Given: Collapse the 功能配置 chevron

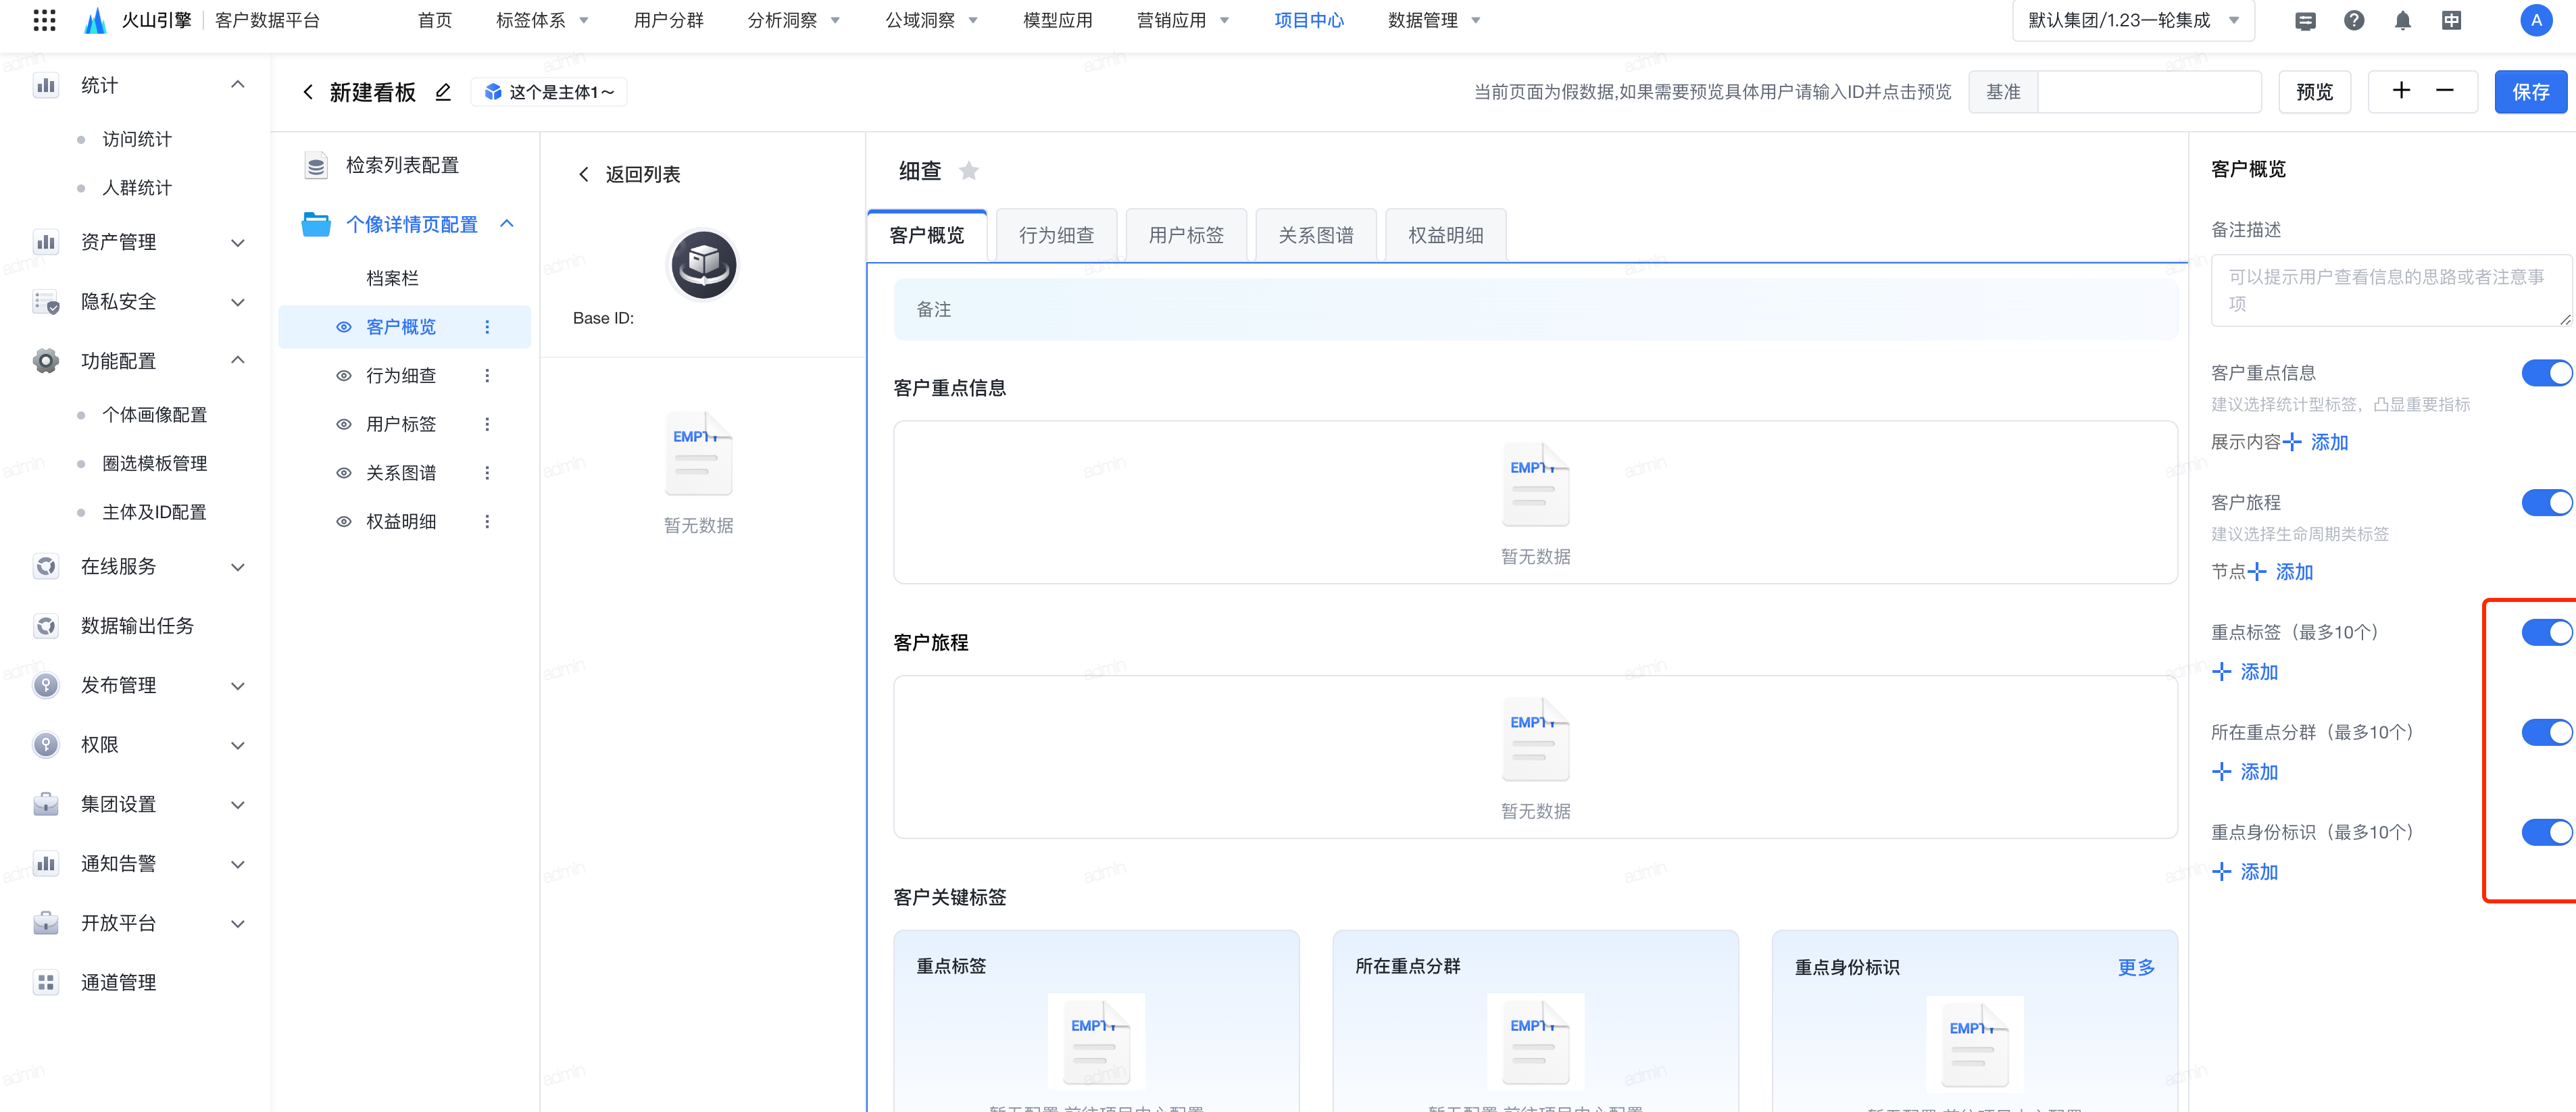Looking at the screenshot, I should tap(238, 360).
